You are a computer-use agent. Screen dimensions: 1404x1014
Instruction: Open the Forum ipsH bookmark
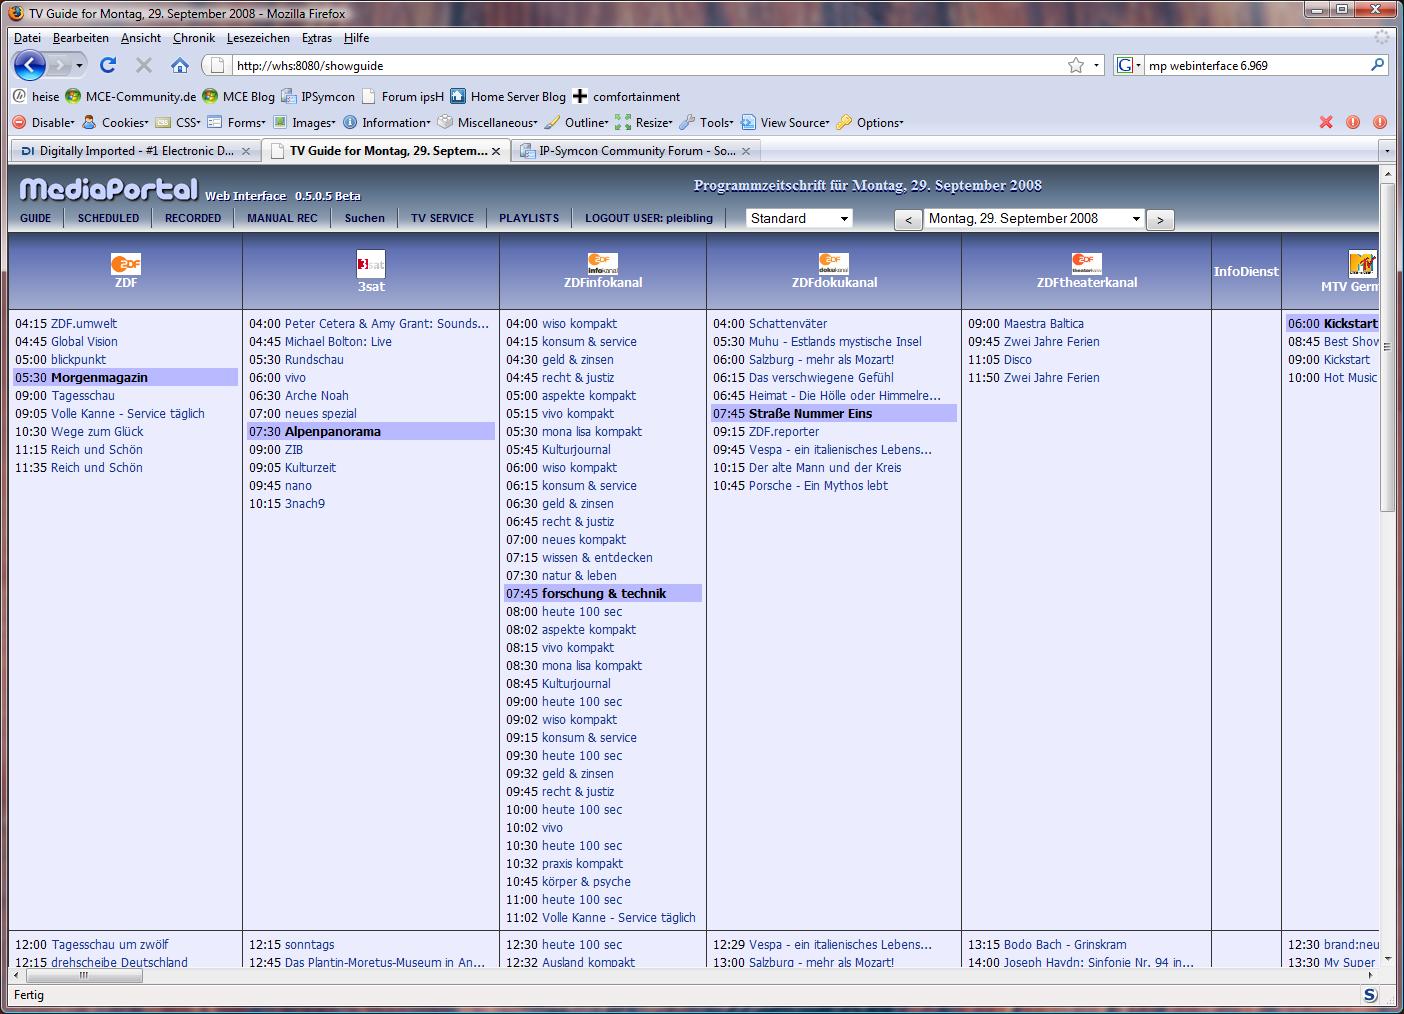click(402, 97)
